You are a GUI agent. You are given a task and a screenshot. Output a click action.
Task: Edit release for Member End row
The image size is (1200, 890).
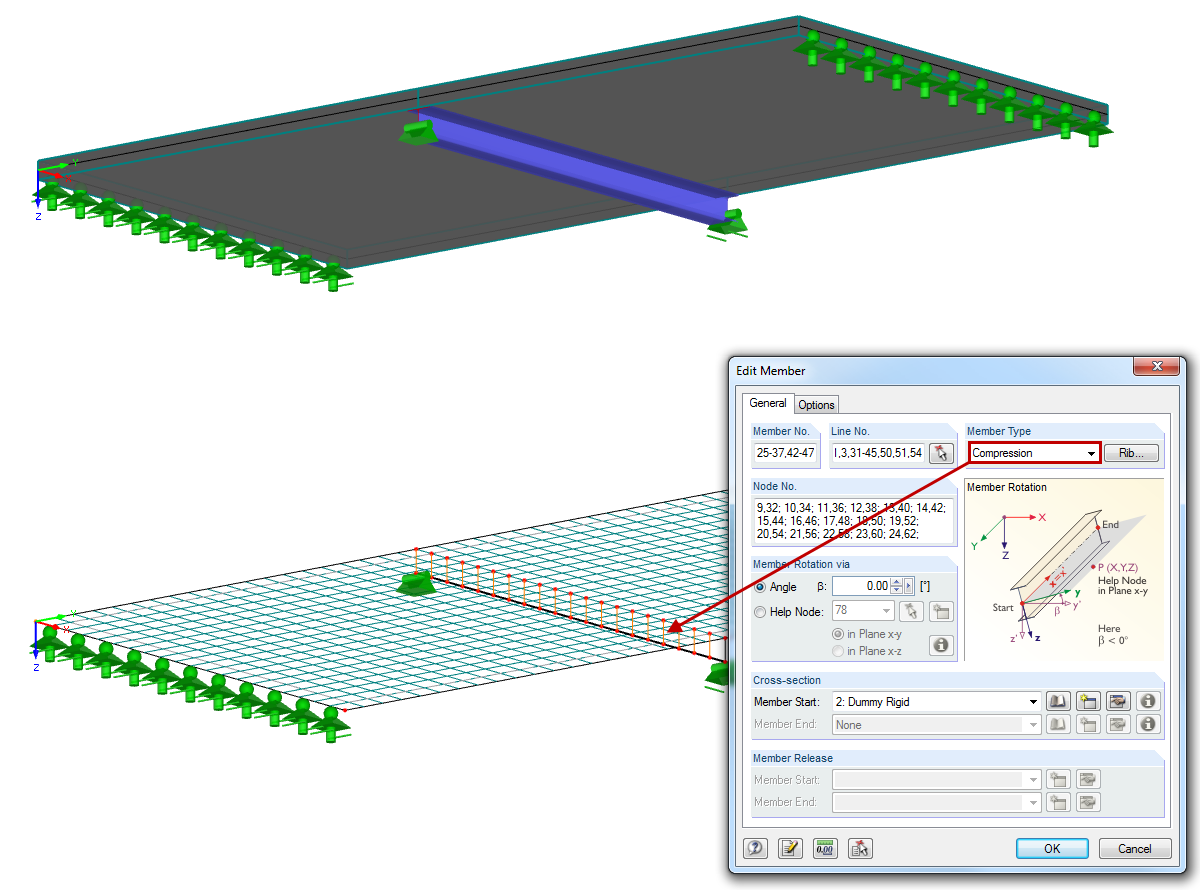click(1088, 802)
